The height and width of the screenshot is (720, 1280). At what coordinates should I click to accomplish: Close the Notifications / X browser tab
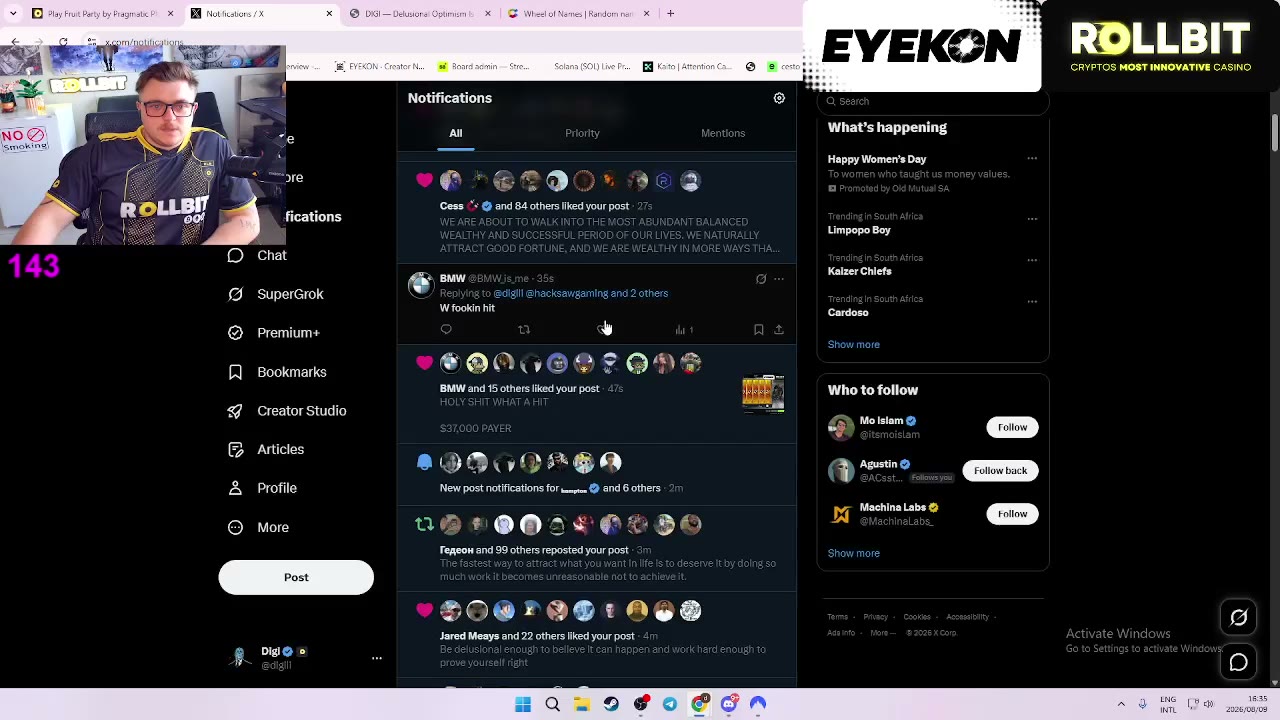[329, 14]
